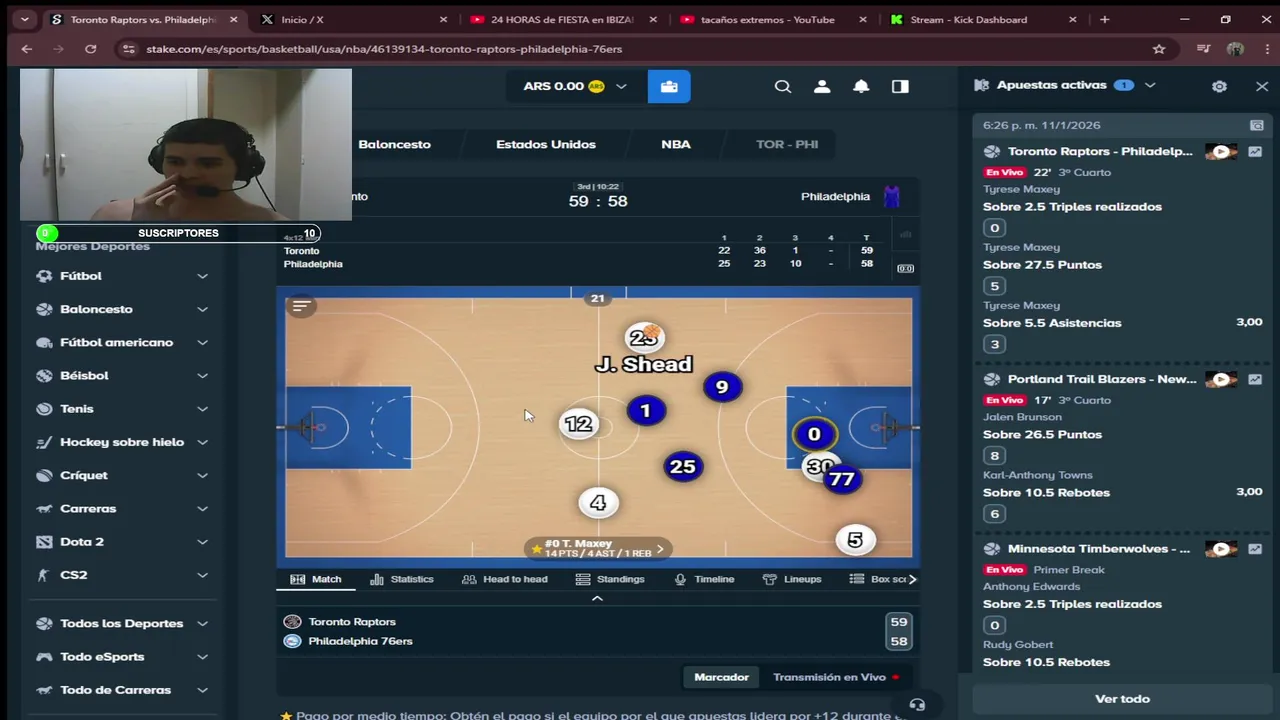
Task: Open a new Chrome tab
Action: tap(1104, 19)
